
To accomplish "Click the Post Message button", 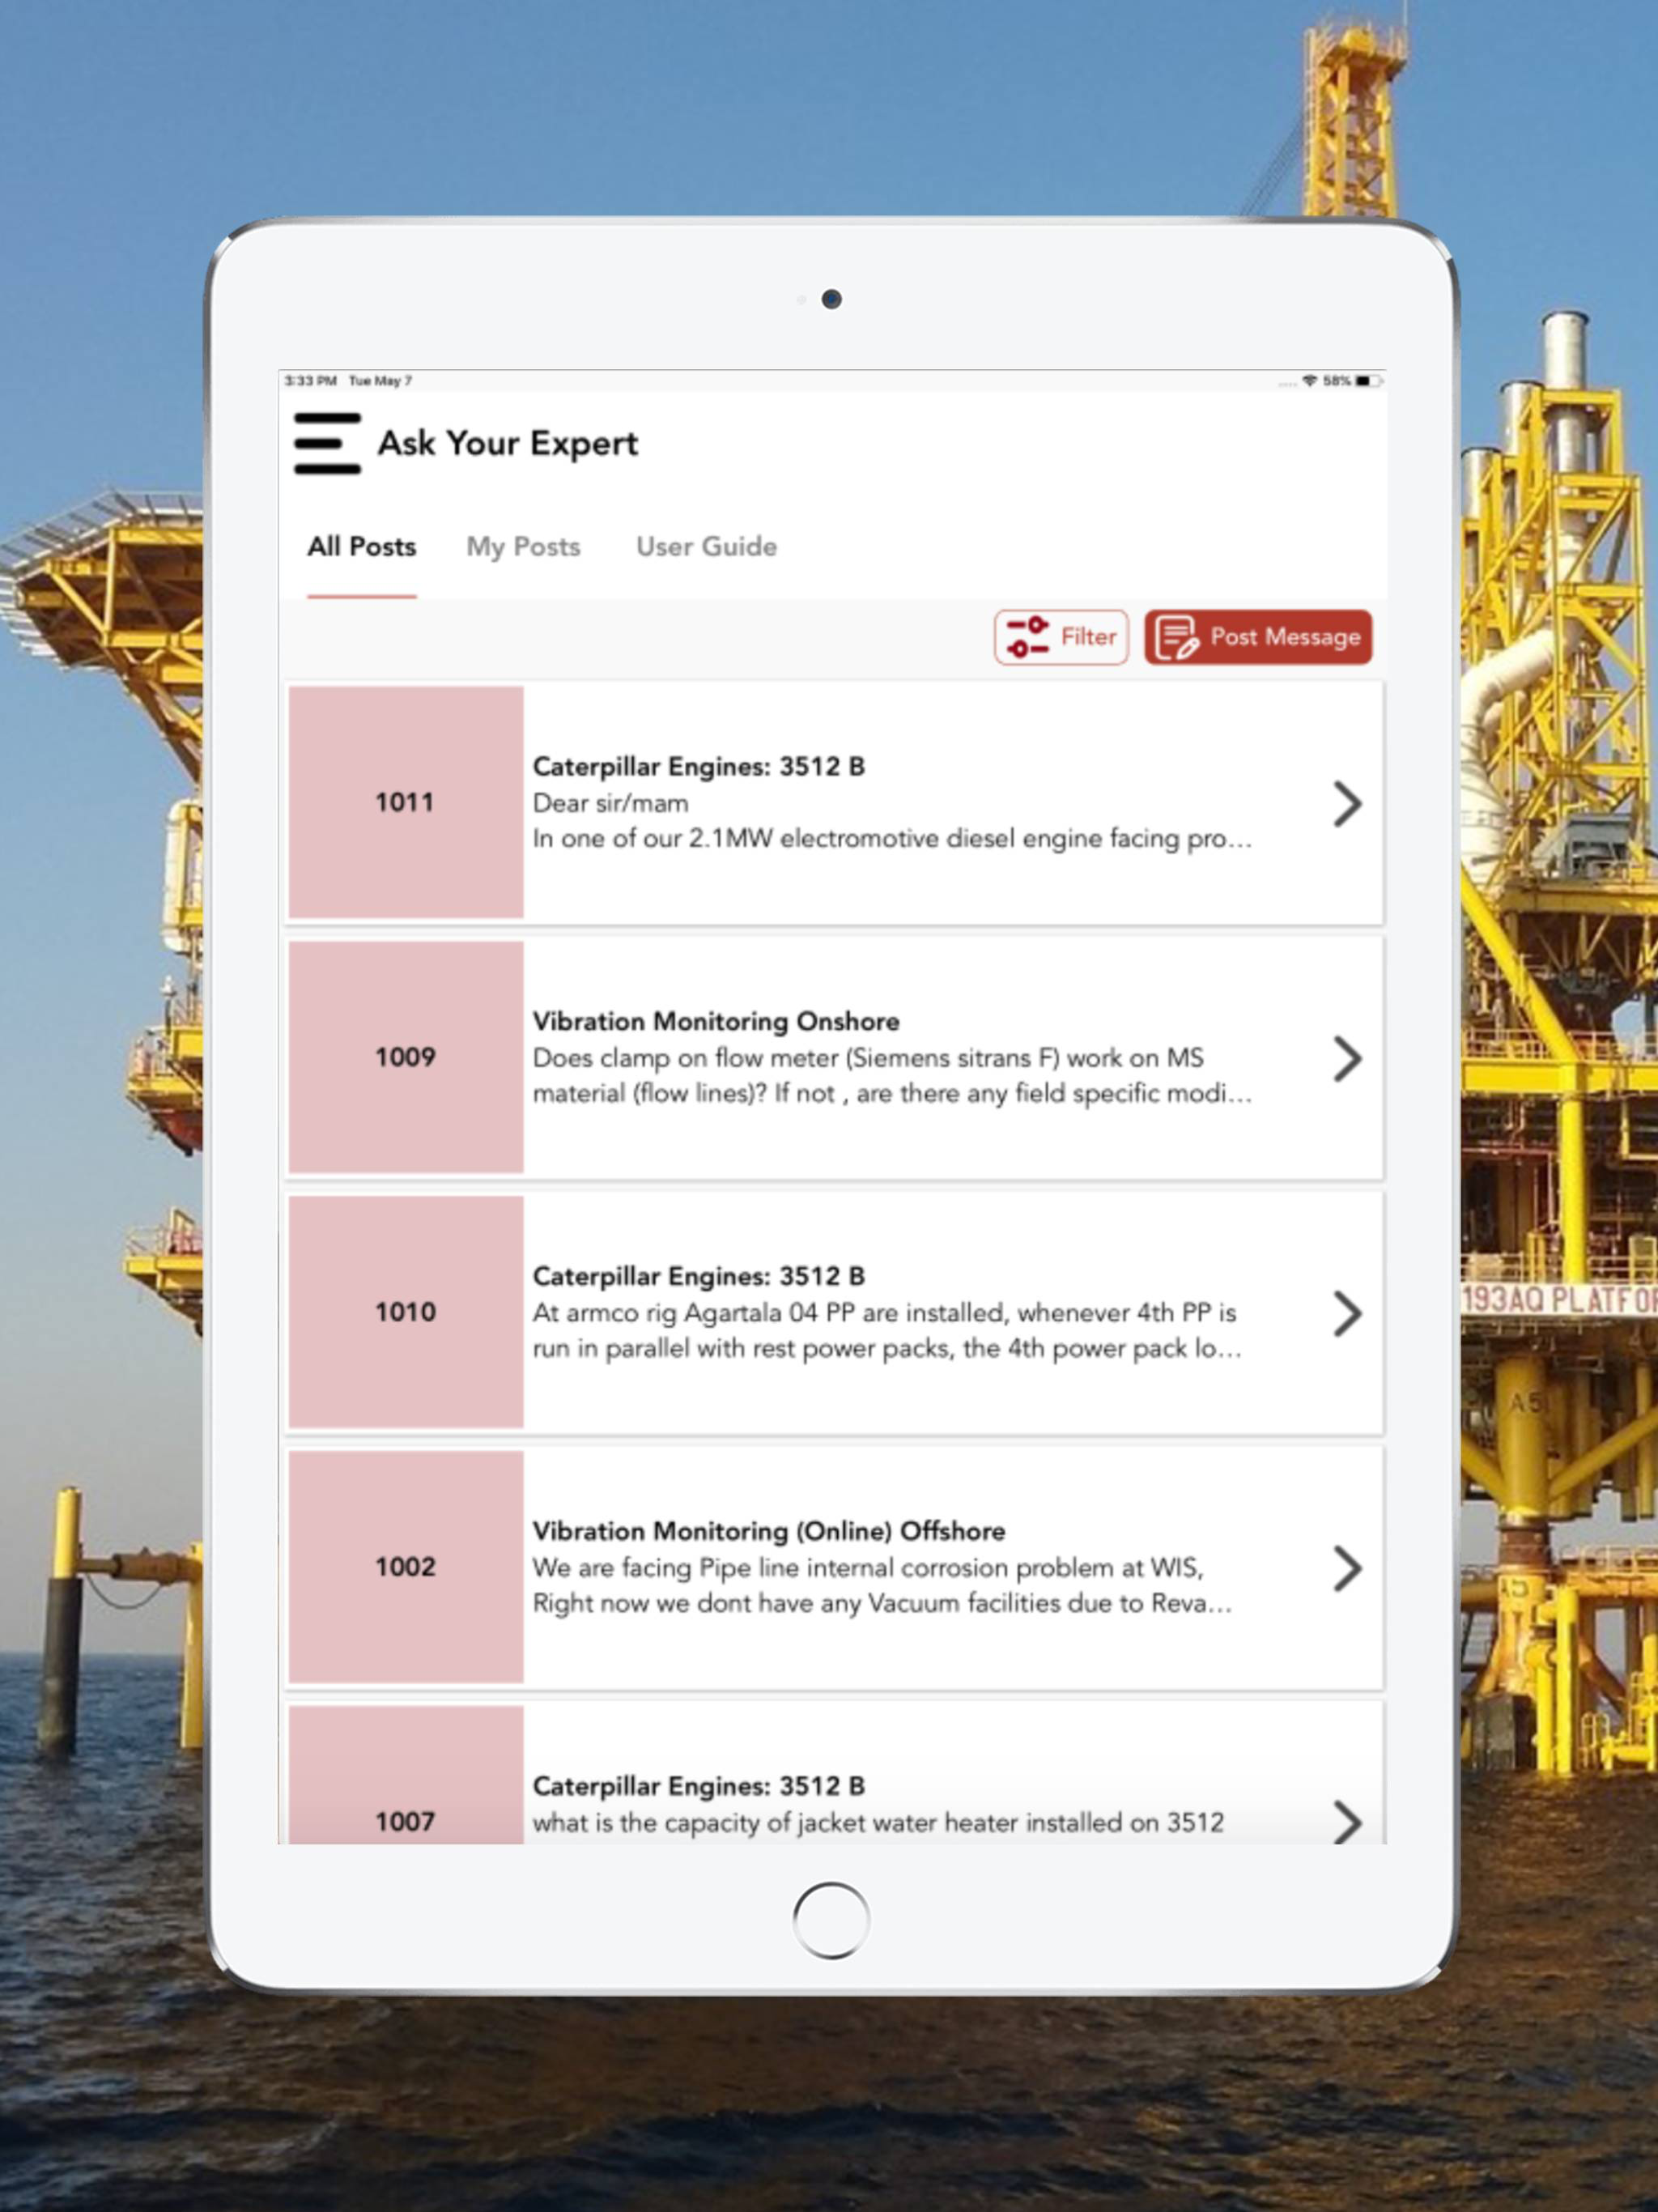I will tap(1258, 637).
